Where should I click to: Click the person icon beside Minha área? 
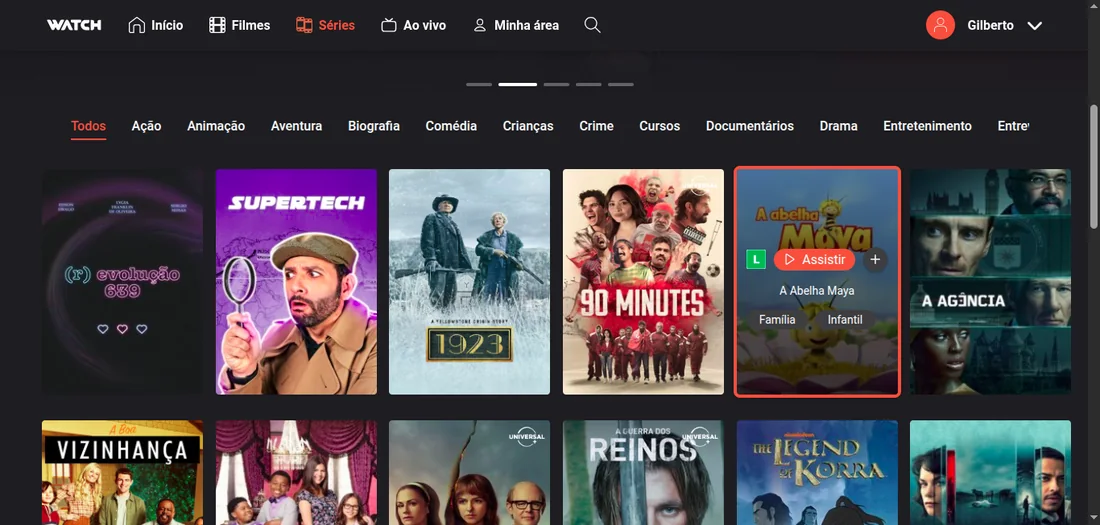[480, 25]
